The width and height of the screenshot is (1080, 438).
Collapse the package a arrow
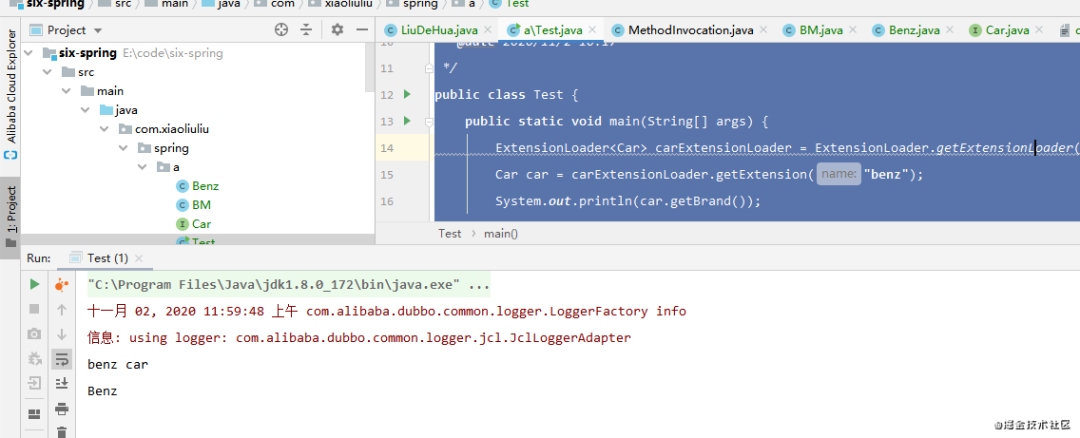[142, 167]
